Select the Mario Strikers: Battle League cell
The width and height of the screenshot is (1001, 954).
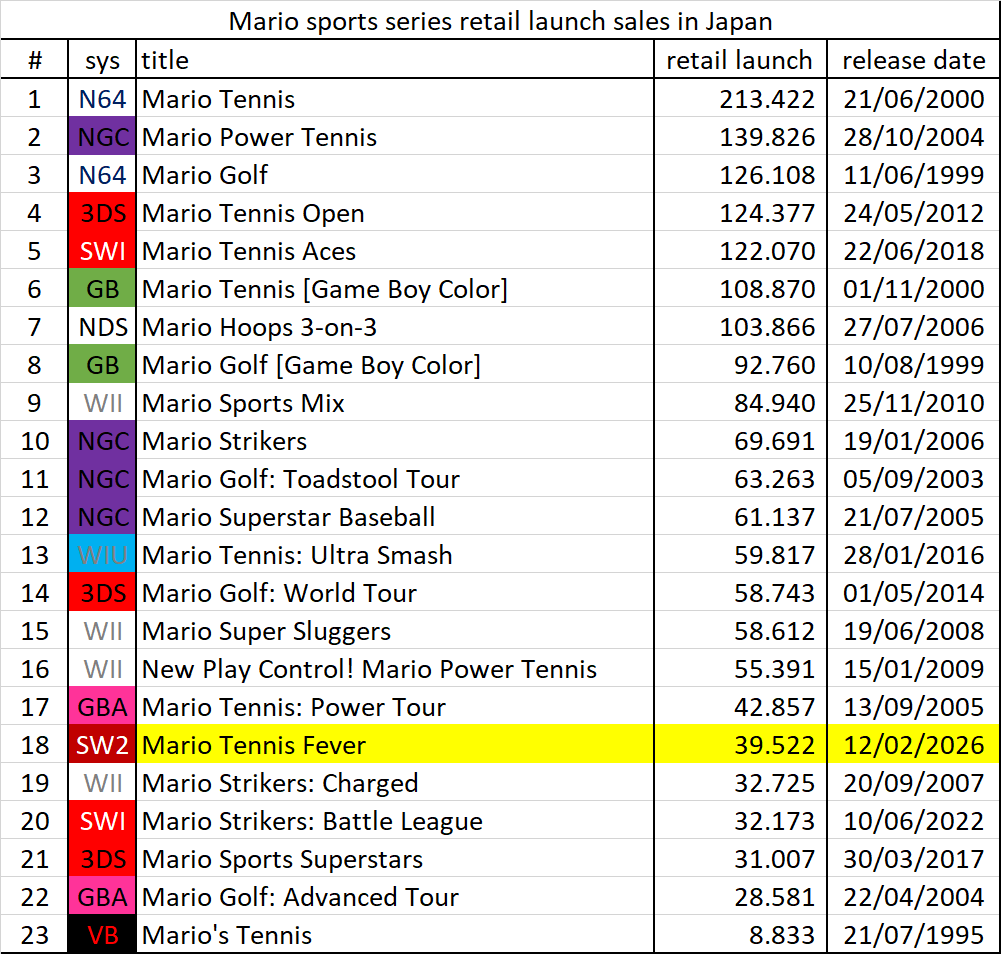[x=312, y=821]
